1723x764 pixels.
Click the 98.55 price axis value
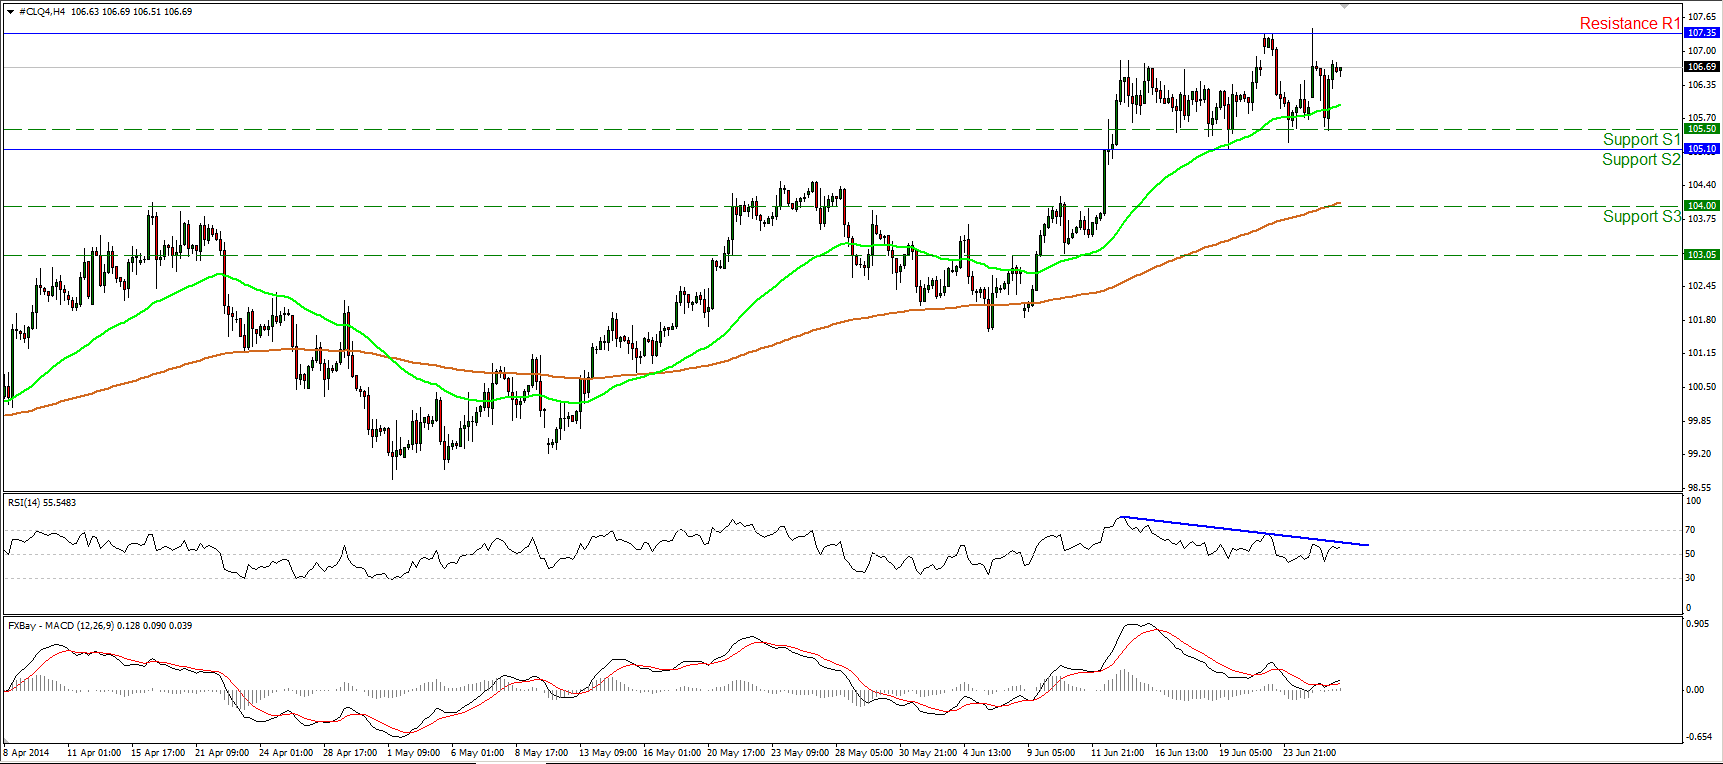point(1700,488)
